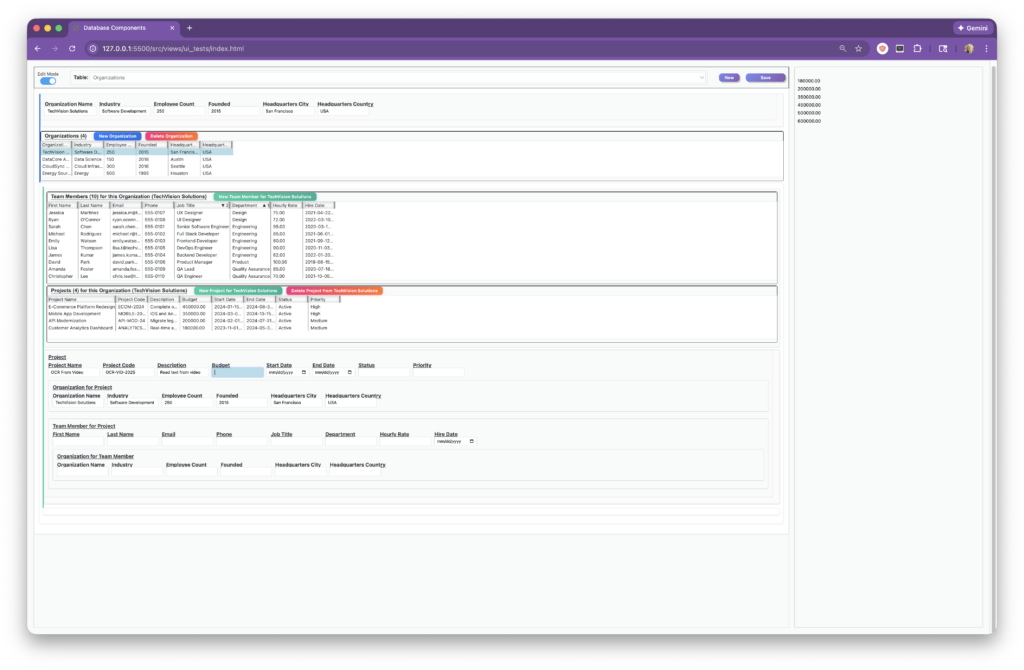This screenshot has height=670, width=1024.
Task: Open the browser extensions puzzle icon
Action: tap(918, 48)
